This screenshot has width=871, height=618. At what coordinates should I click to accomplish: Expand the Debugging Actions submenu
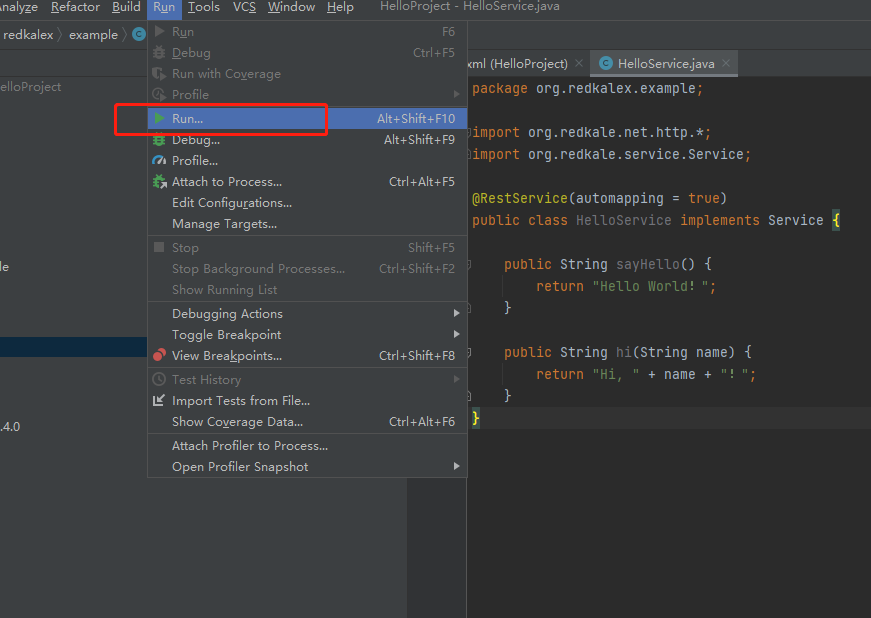[x=457, y=314]
